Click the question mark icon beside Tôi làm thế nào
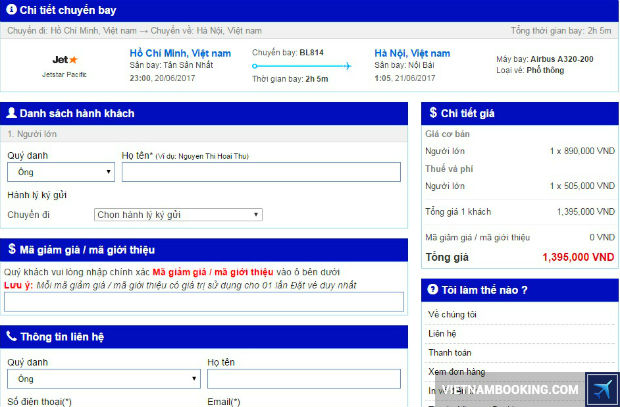620x407 pixels. click(433, 289)
